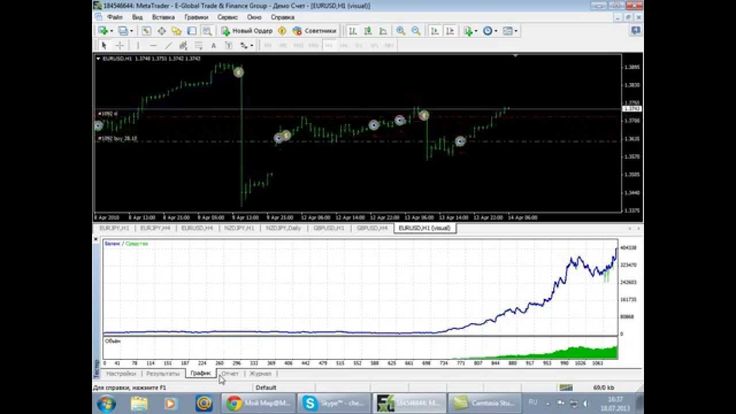Toggle the Советники expert advisors button

pos(314,31)
